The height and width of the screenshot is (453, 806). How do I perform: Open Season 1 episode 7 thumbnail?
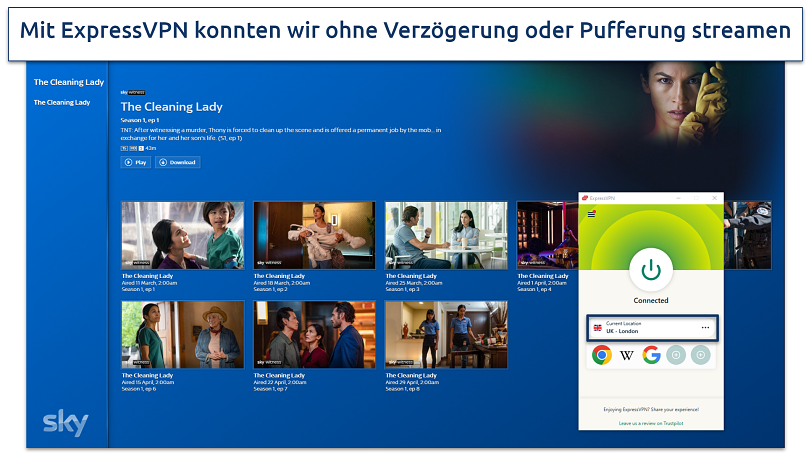pos(314,334)
